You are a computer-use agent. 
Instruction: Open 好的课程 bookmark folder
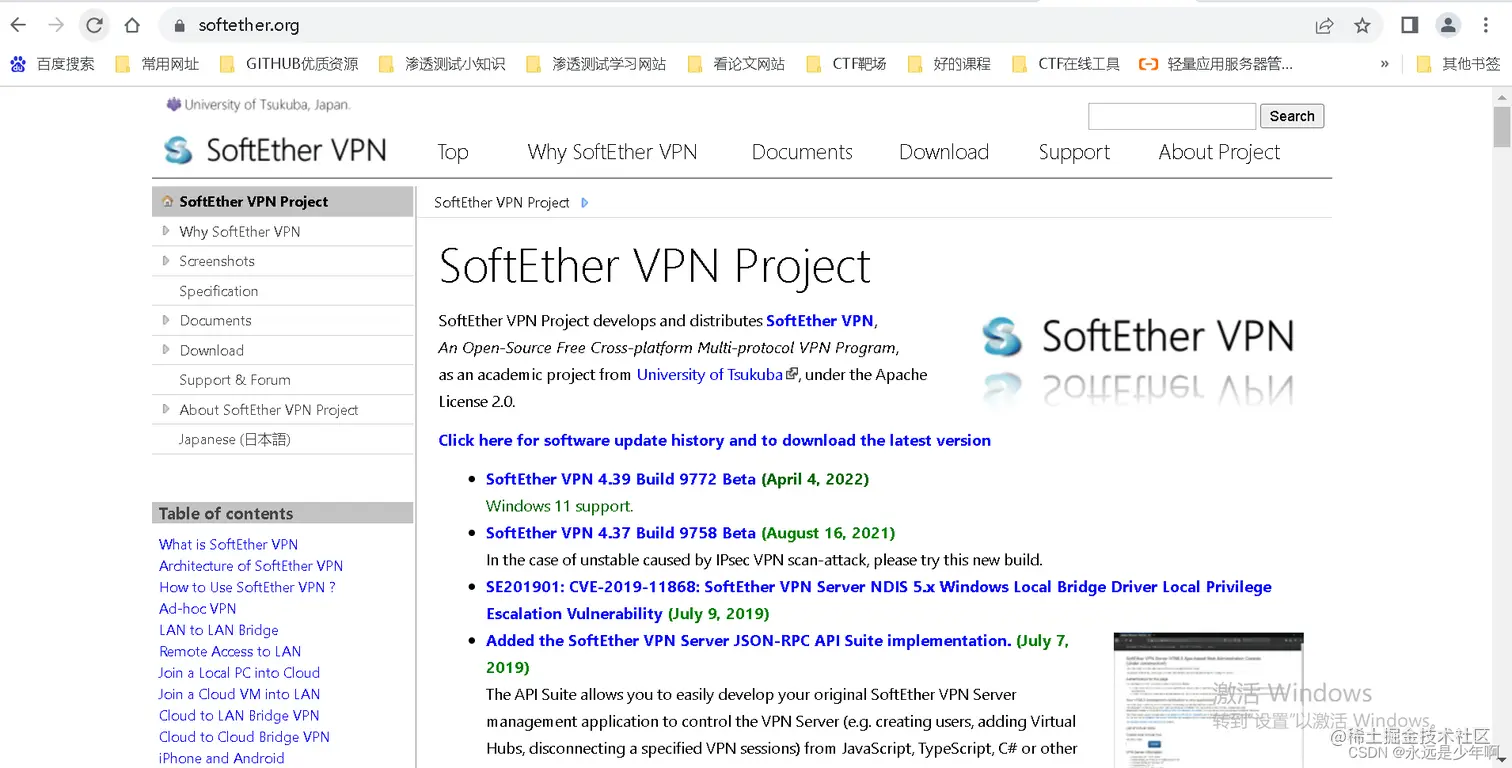pos(949,64)
